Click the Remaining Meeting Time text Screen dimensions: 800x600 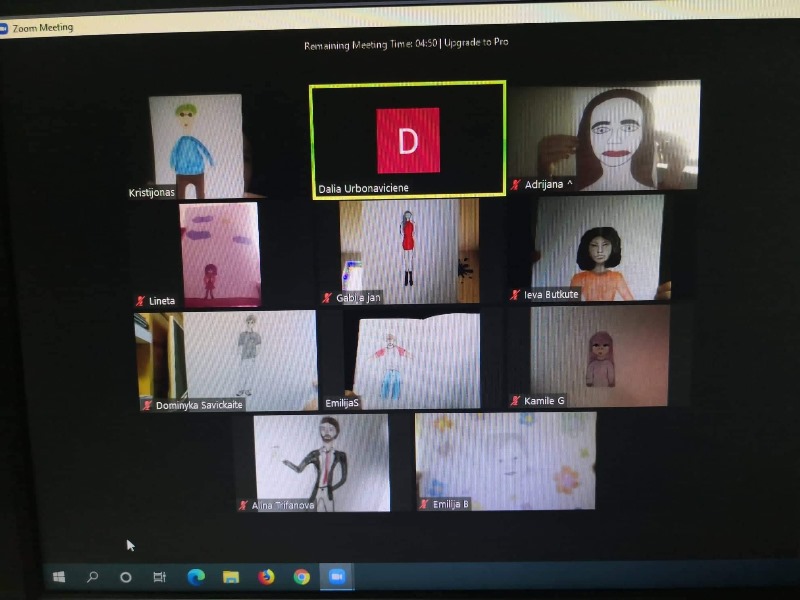[369, 44]
